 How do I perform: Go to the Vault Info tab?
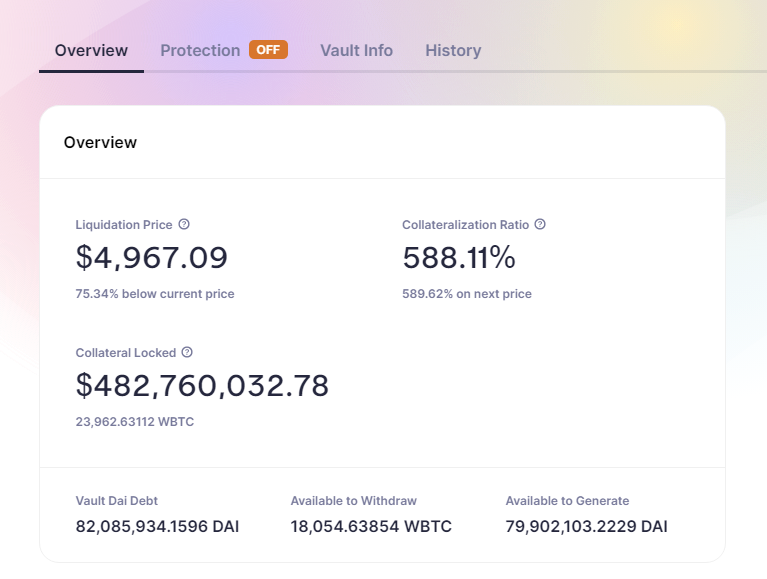(x=356, y=50)
